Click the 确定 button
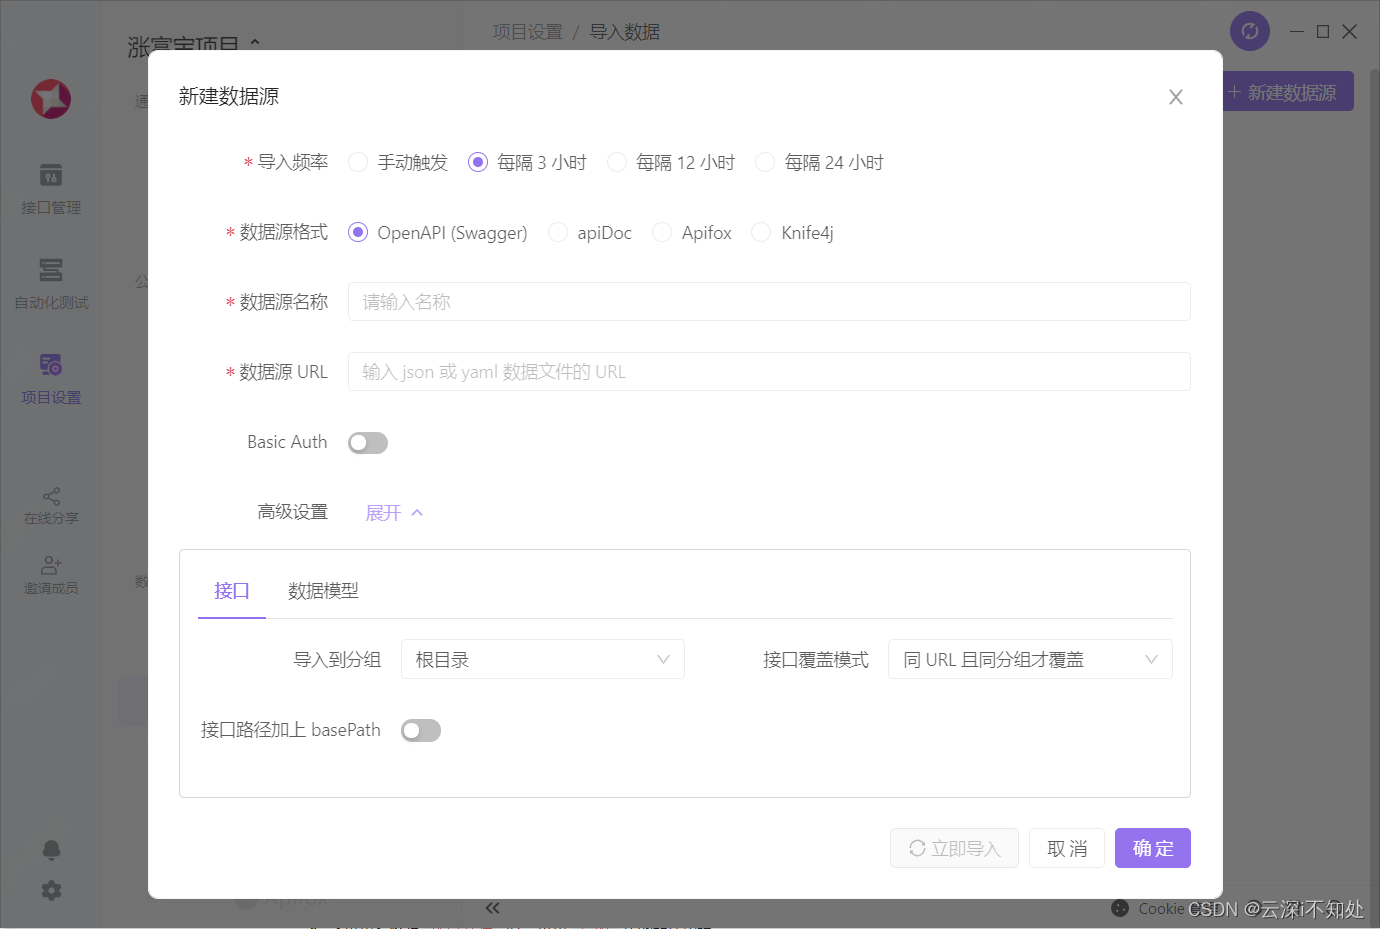 (x=1152, y=849)
